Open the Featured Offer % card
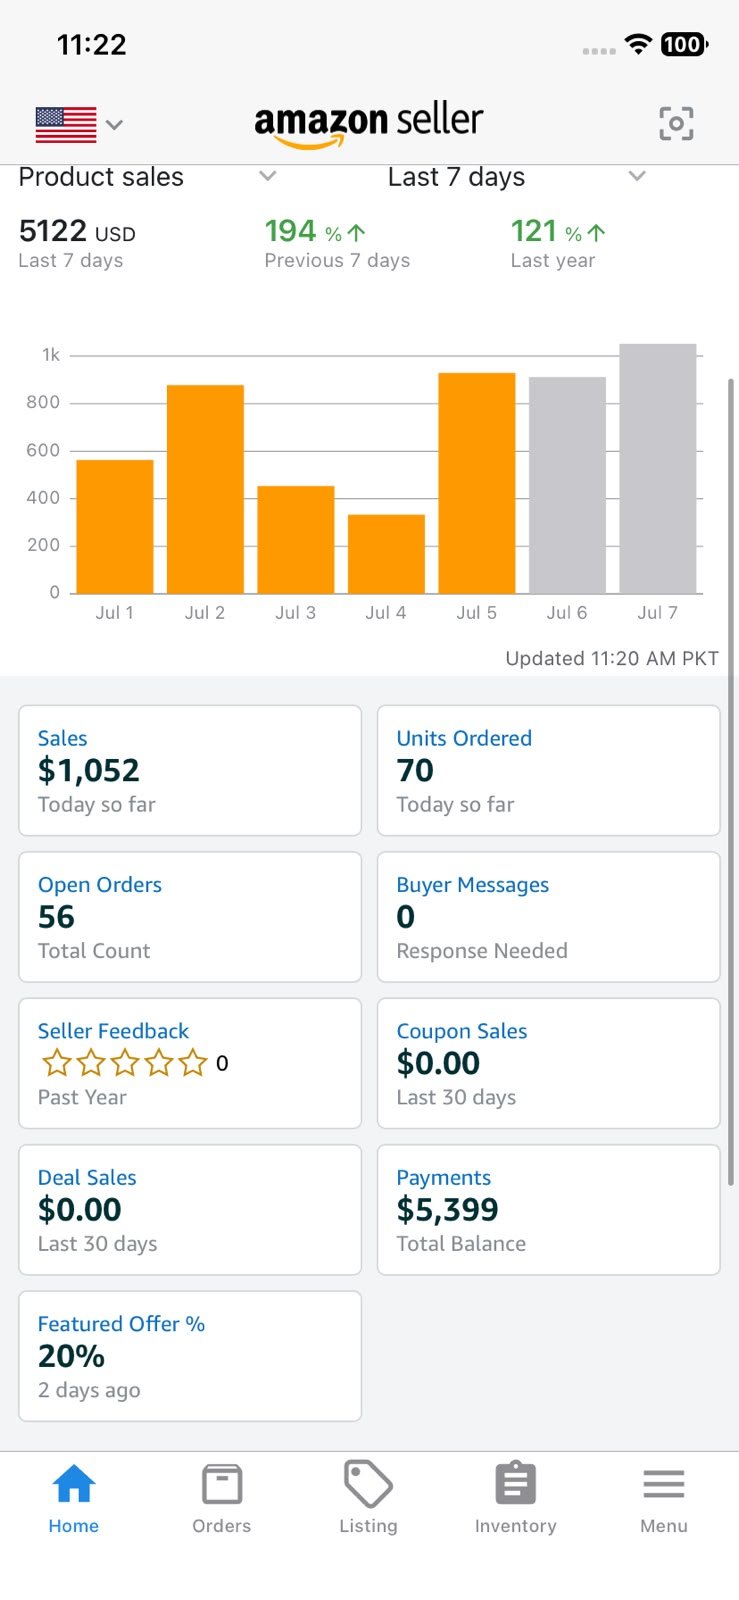739x1600 pixels. point(190,1356)
